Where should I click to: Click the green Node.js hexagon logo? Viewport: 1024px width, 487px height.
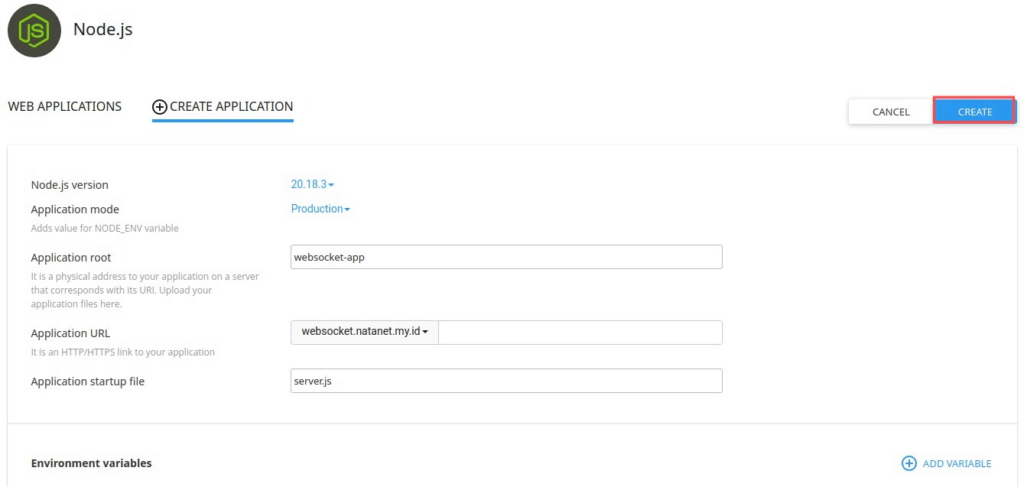pos(34,30)
